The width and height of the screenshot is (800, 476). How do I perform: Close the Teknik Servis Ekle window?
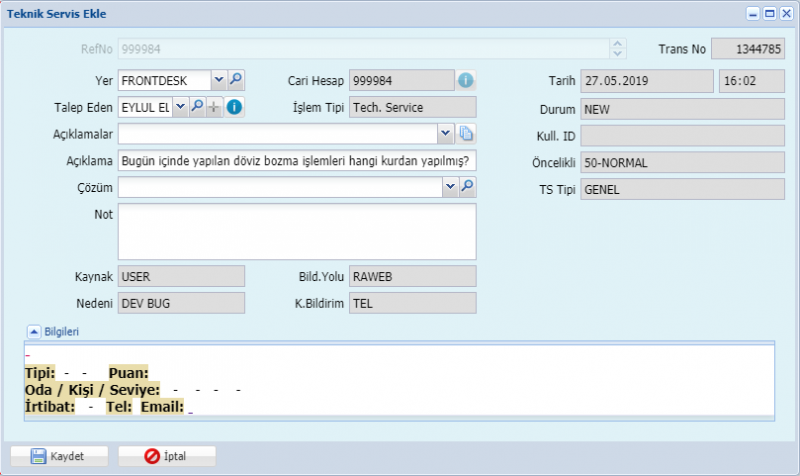786,13
